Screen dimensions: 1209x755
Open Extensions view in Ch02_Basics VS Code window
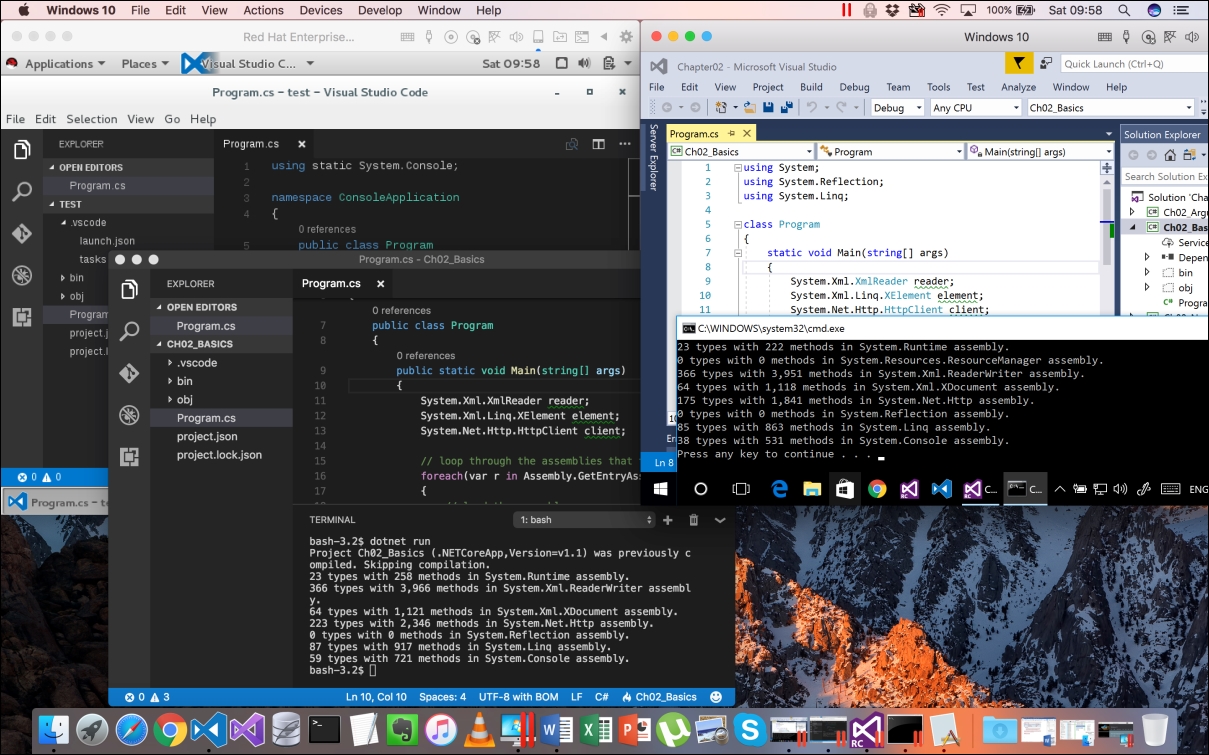pos(129,457)
